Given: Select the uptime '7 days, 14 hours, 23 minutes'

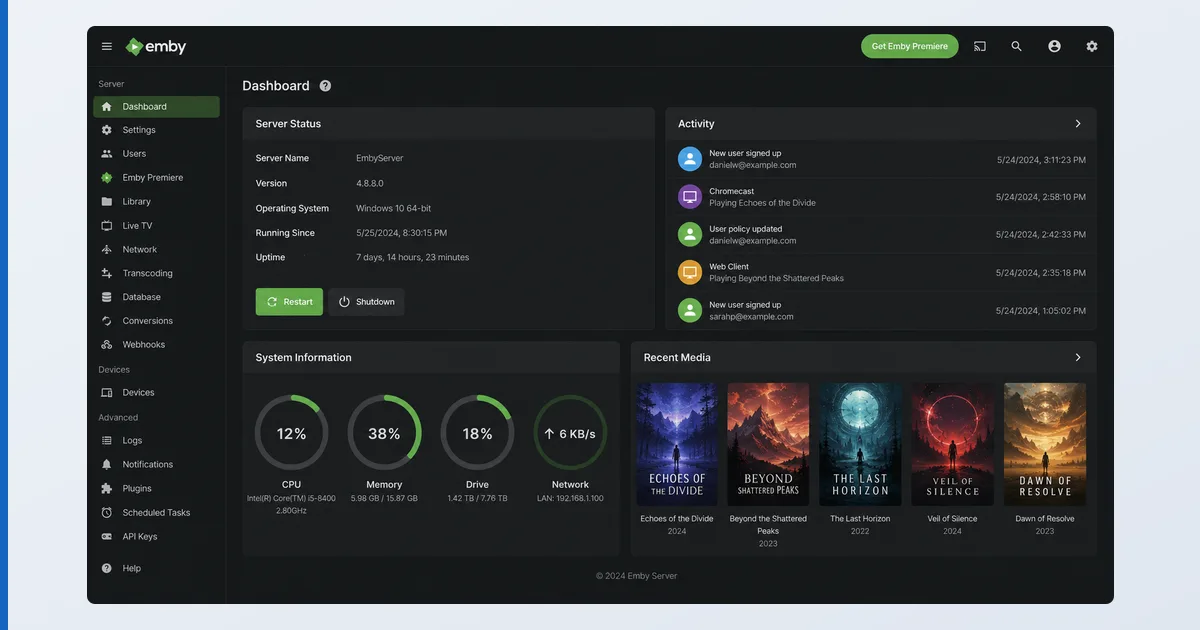Looking at the screenshot, I should pos(412,258).
